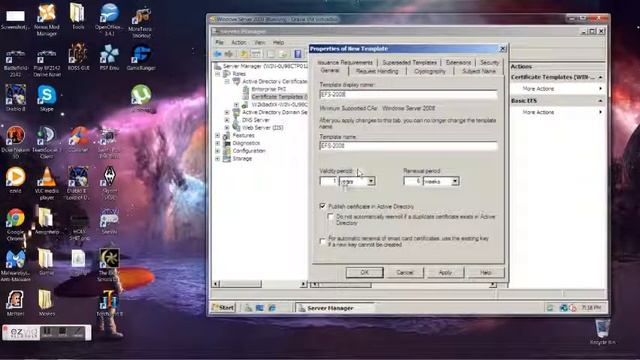
Task: Open the Security tab
Action: pyautogui.click(x=489, y=62)
